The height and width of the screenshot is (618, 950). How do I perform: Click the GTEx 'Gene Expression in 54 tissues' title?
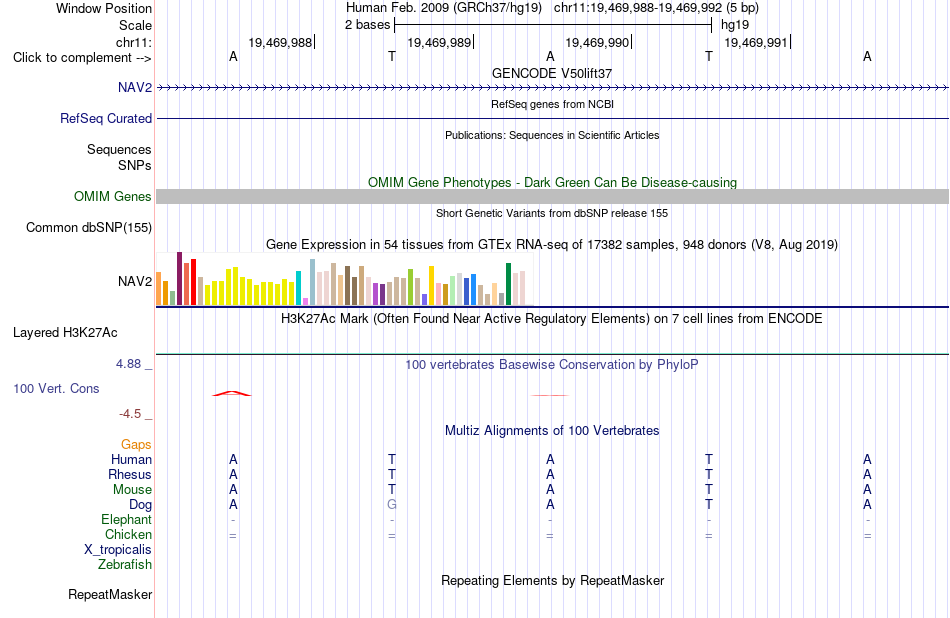pyautogui.click(x=552, y=245)
